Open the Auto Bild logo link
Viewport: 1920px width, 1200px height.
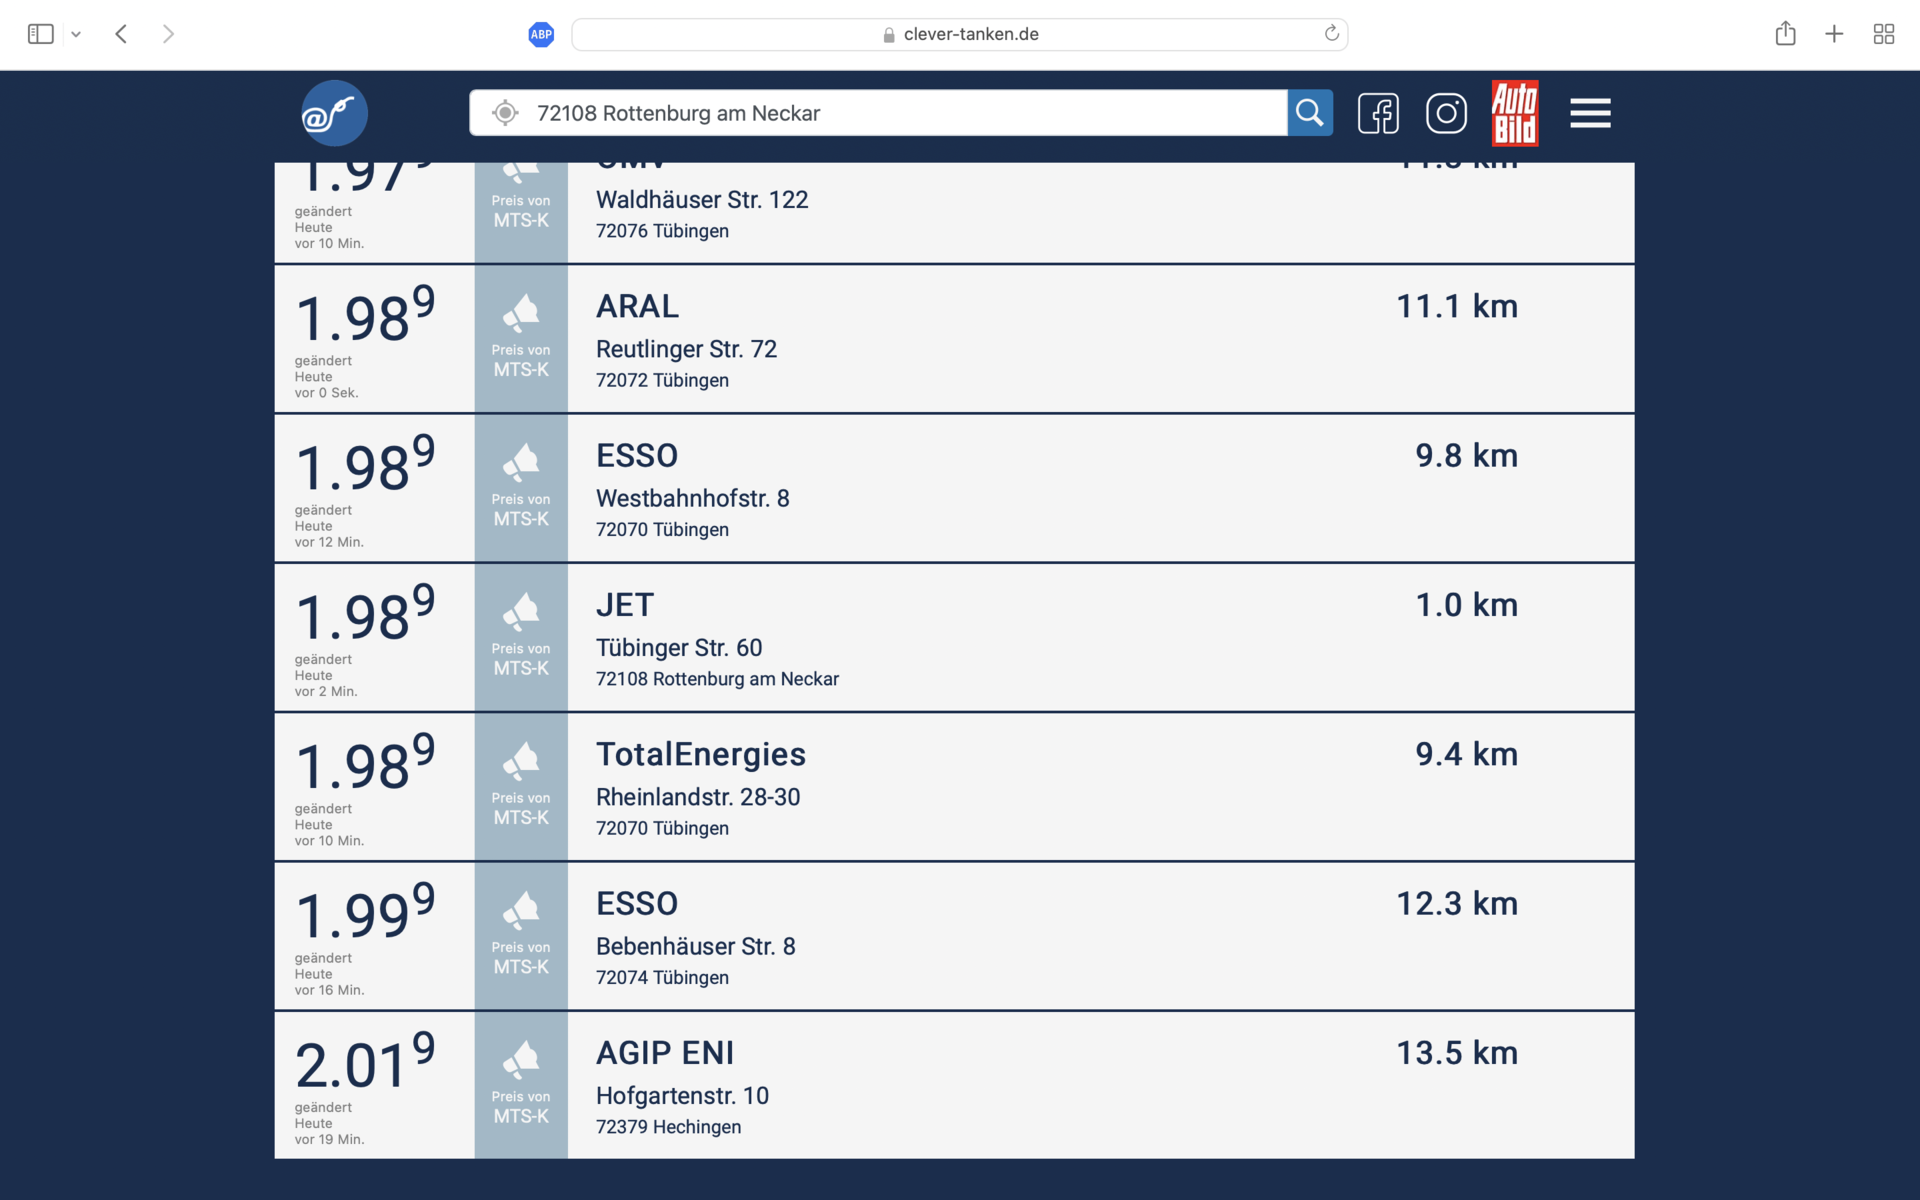(x=1515, y=113)
